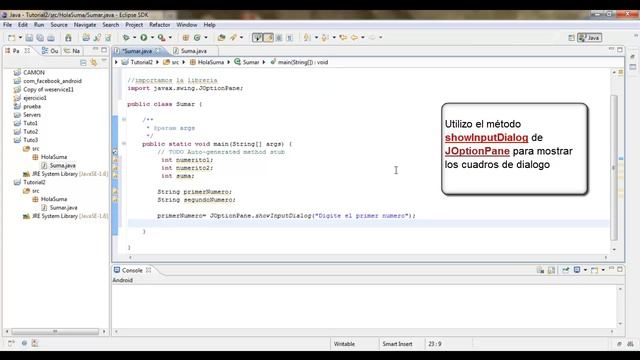Click the Search flashlight toolbar icon

coord(233,38)
